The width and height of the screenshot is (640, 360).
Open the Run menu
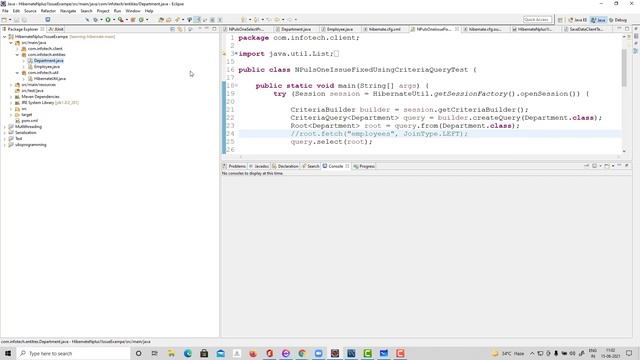[x=117, y=11]
